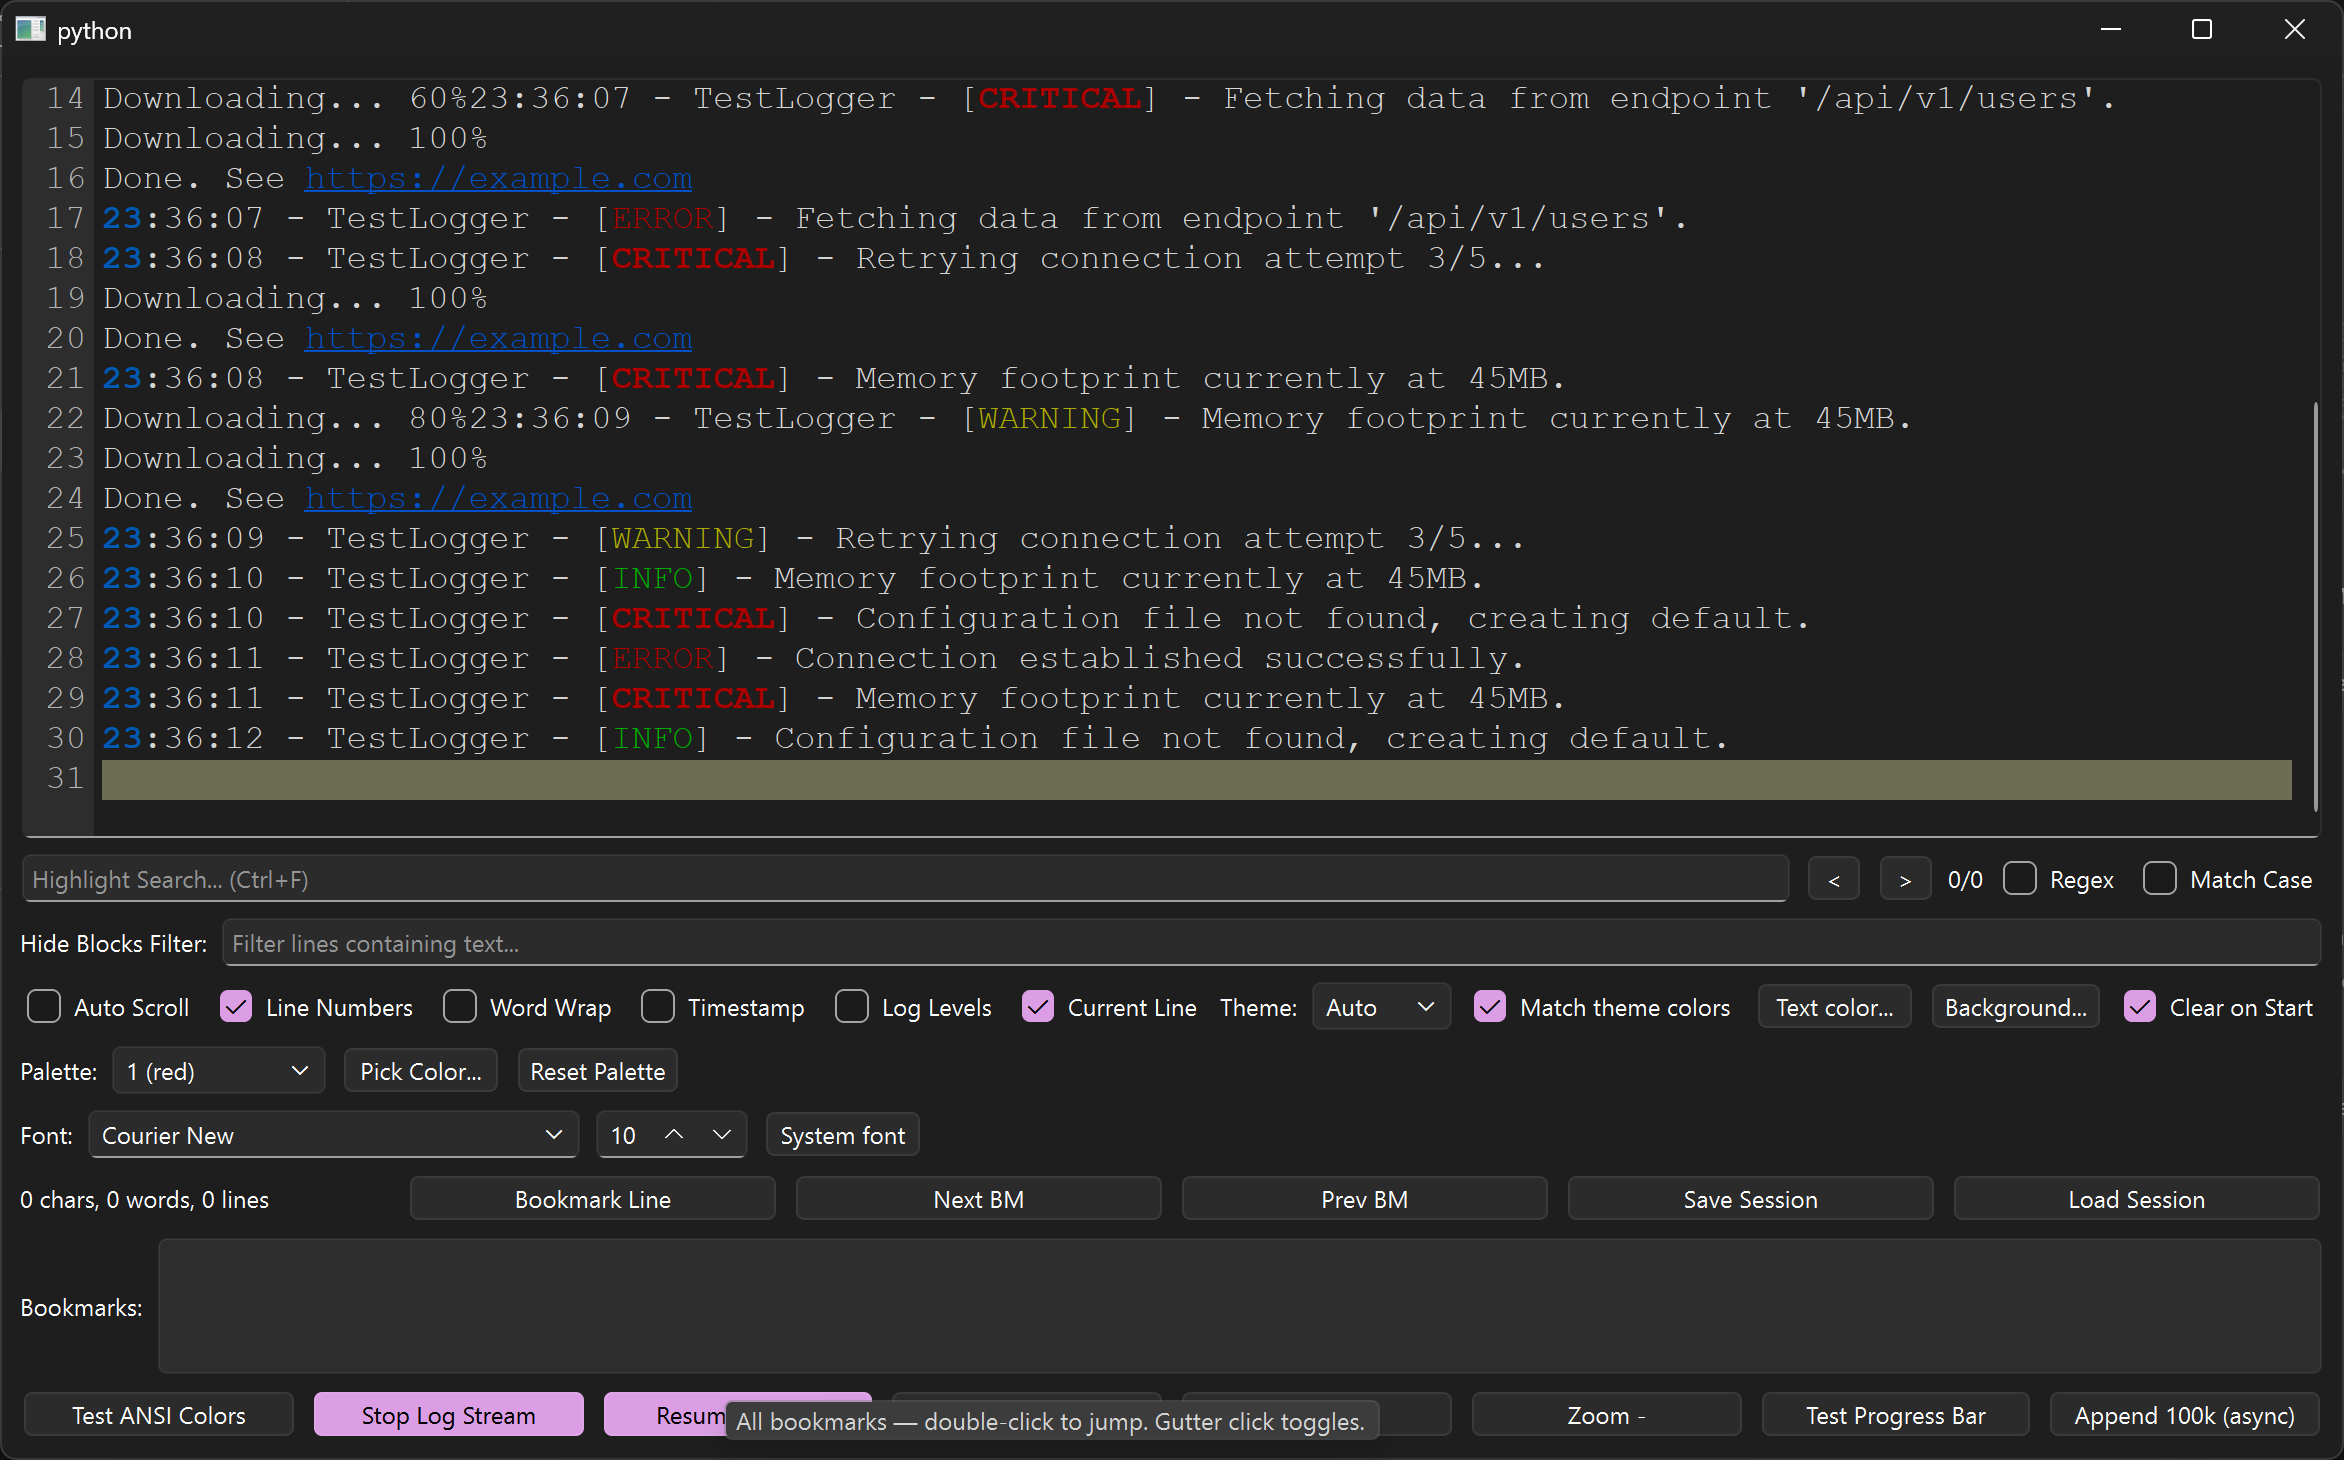Maximize the python window
The image size is (2344, 1460).
tap(2202, 30)
